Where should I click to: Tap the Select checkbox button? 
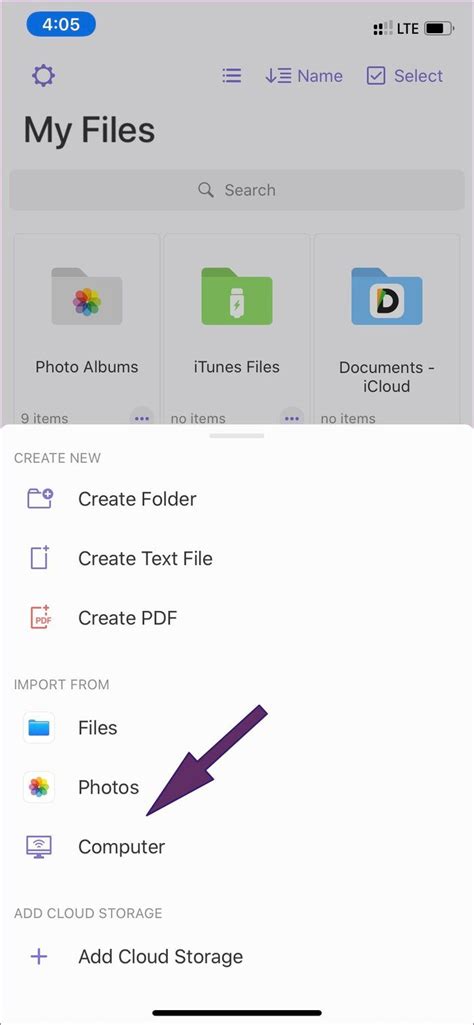click(x=405, y=76)
